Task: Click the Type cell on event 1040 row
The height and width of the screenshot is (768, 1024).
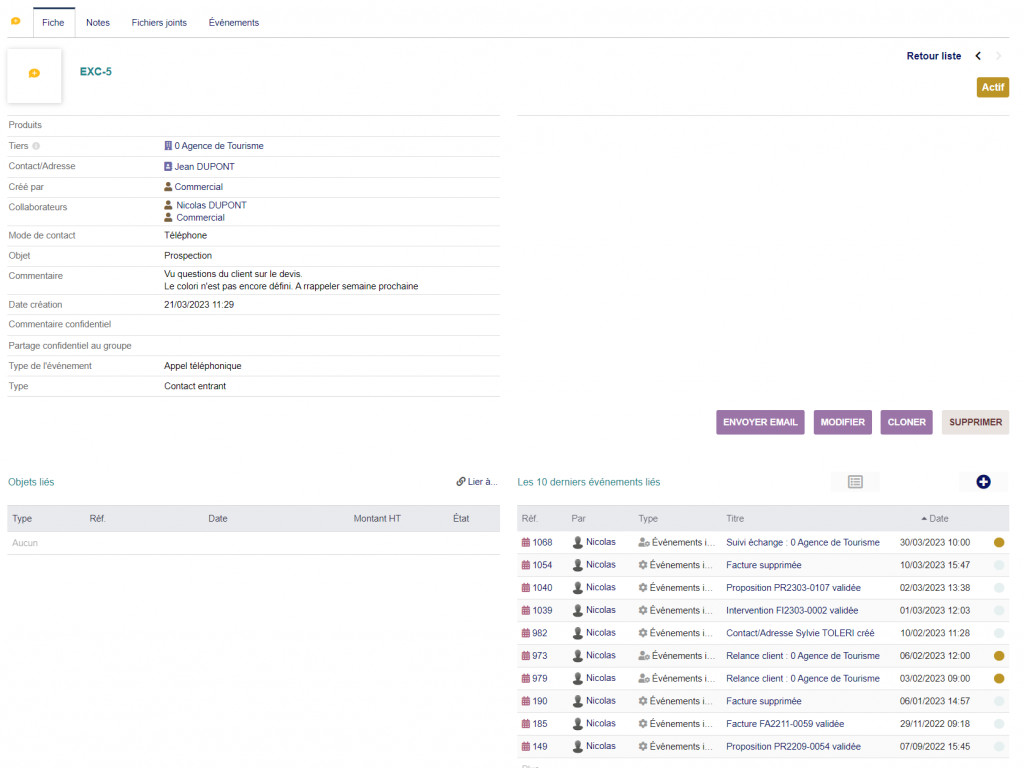Action: pyautogui.click(x=675, y=588)
